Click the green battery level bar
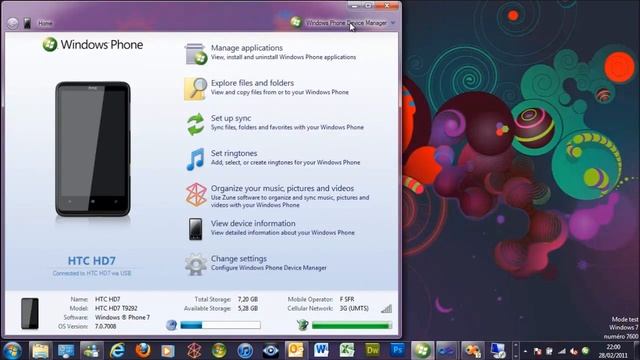Viewport: 640px width, 360px height. click(351, 325)
